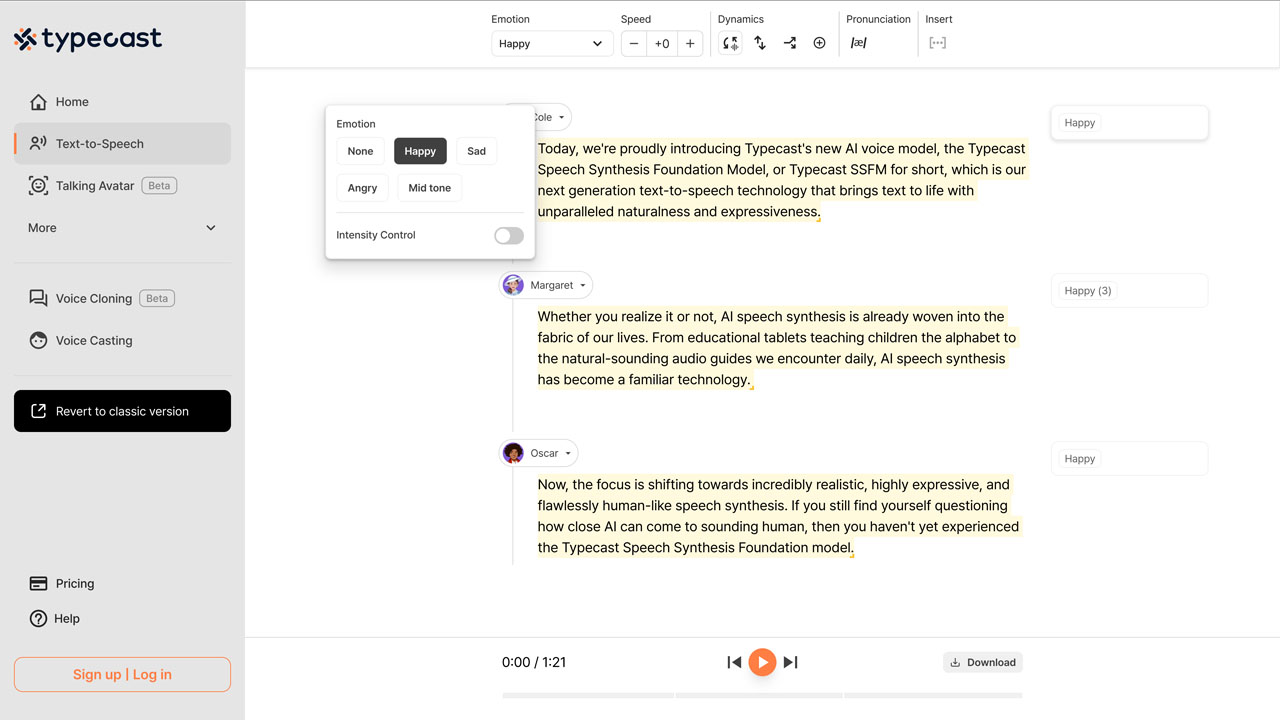Click the tempo curve icon in Dynamics

789,42
